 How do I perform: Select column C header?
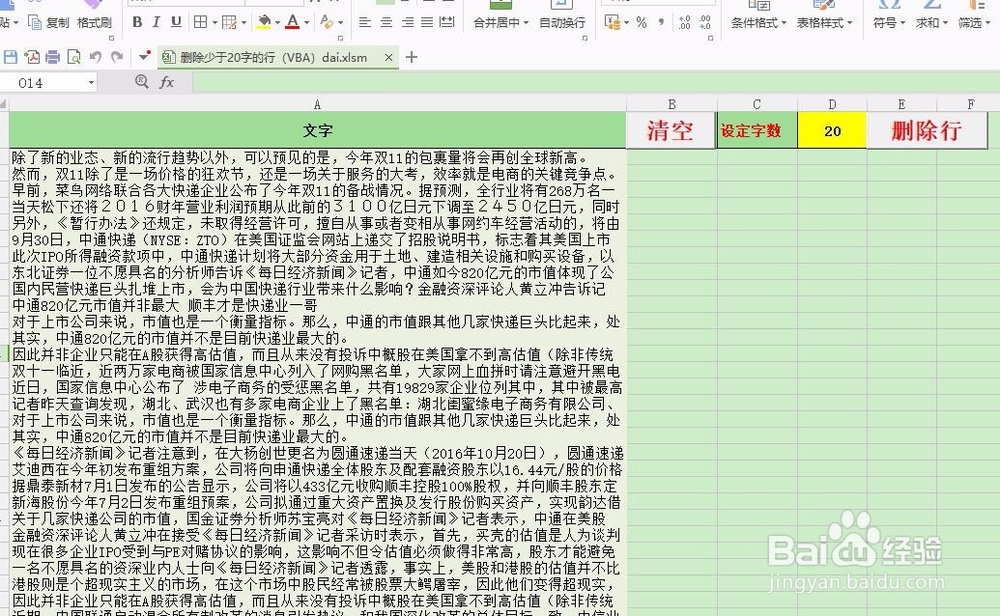(x=757, y=105)
